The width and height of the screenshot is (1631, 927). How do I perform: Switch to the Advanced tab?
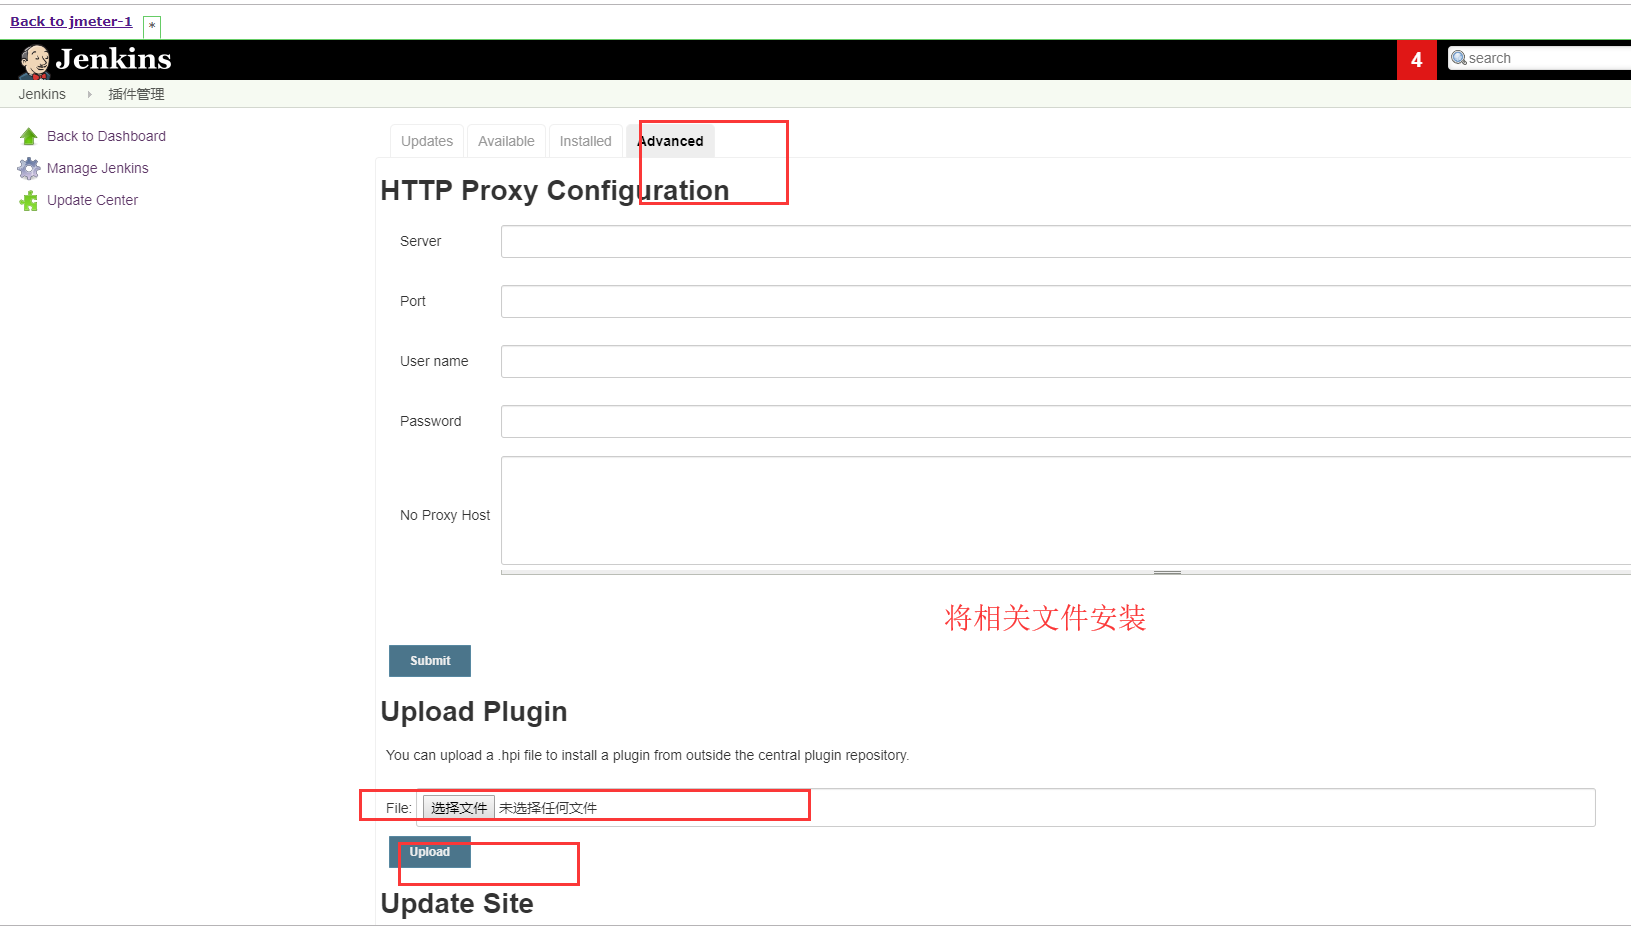671,141
